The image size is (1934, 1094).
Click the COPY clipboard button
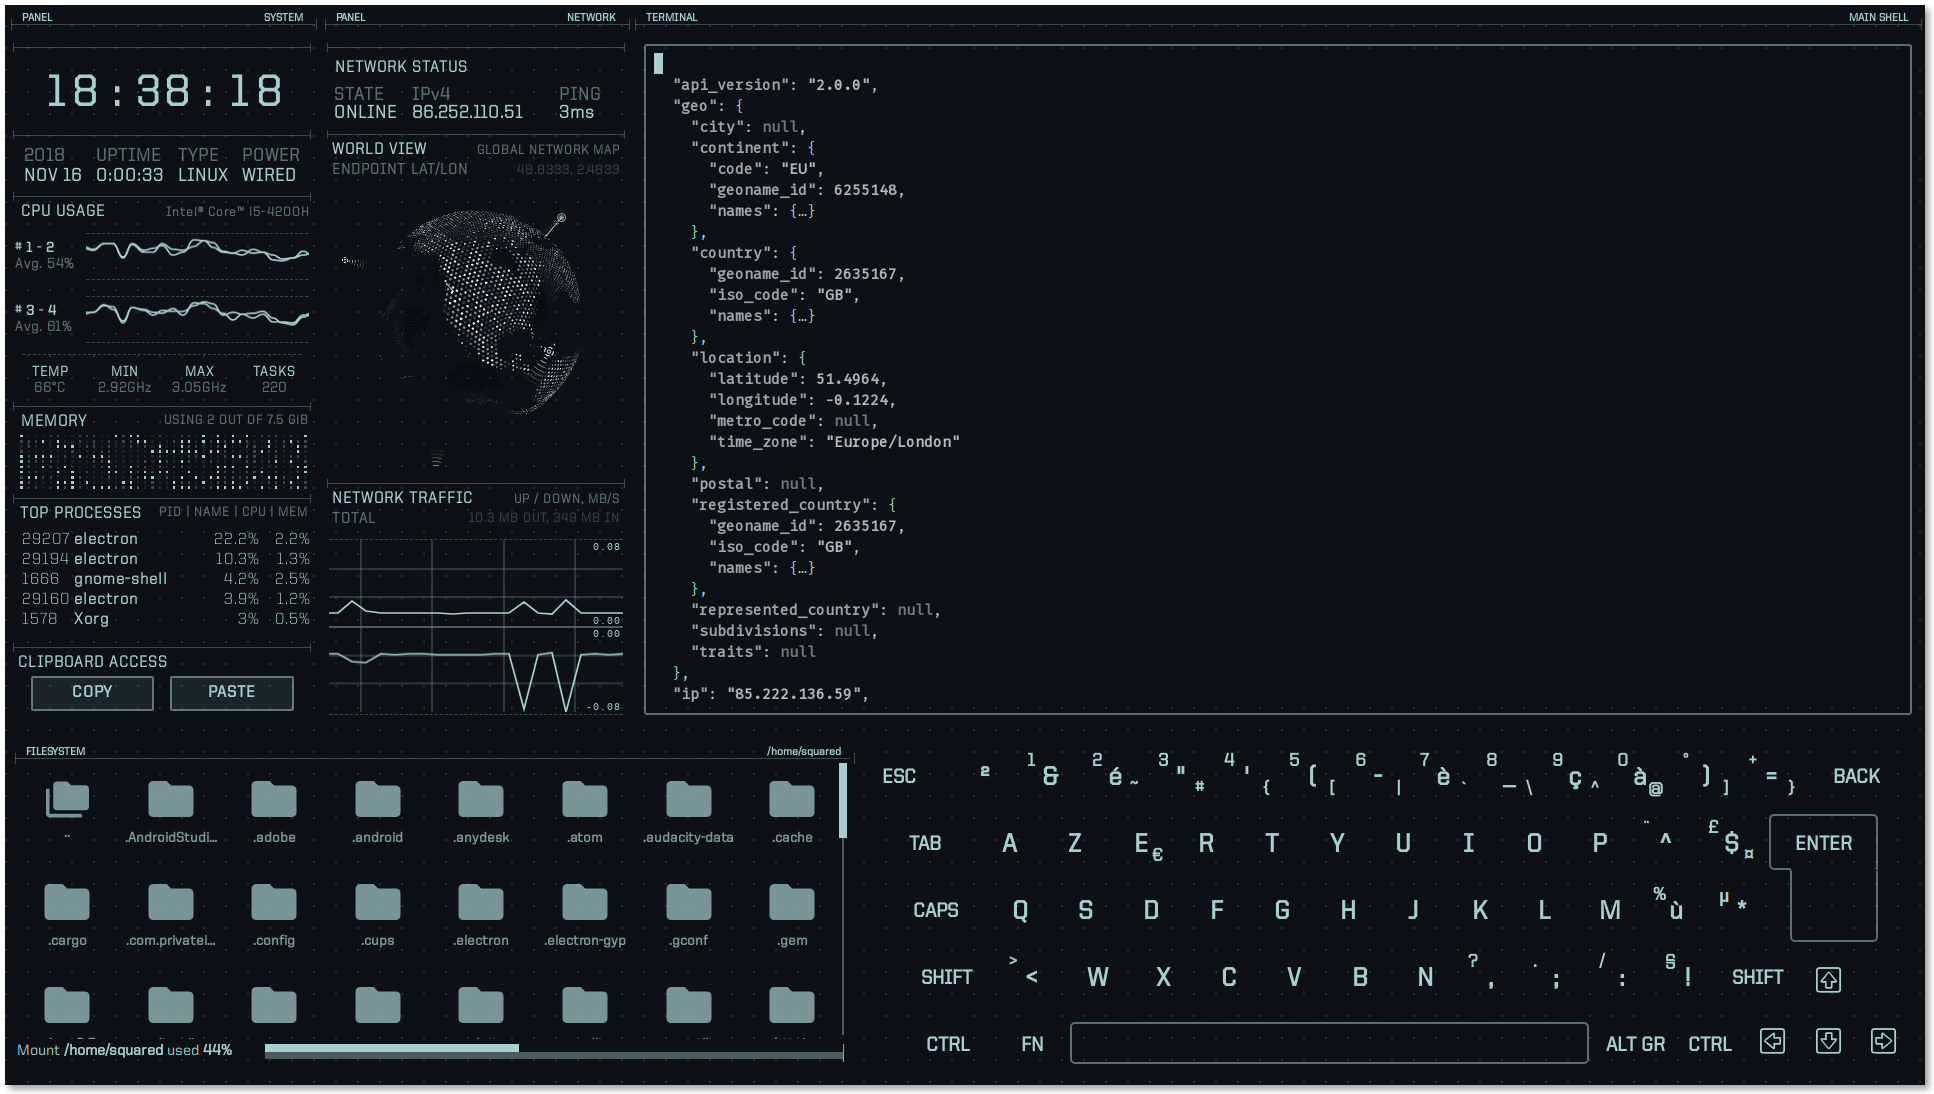[x=92, y=692]
